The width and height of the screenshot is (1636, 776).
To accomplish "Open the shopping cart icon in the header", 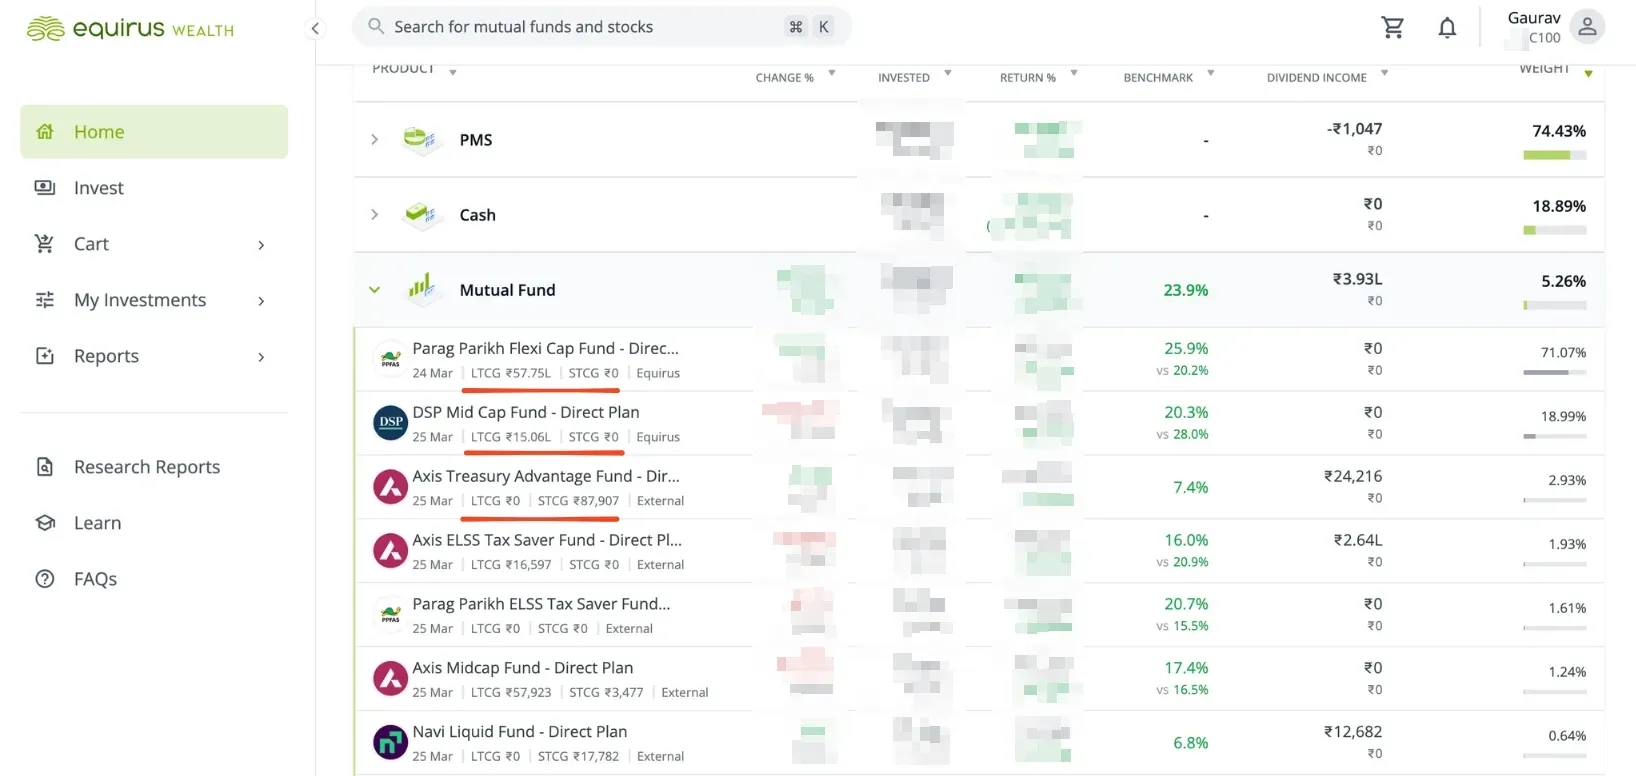I will coord(1392,27).
